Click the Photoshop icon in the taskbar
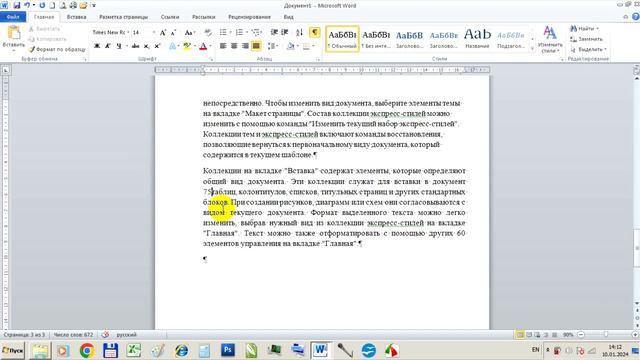This screenshot has width=640, height=360. tap(228, 350)
